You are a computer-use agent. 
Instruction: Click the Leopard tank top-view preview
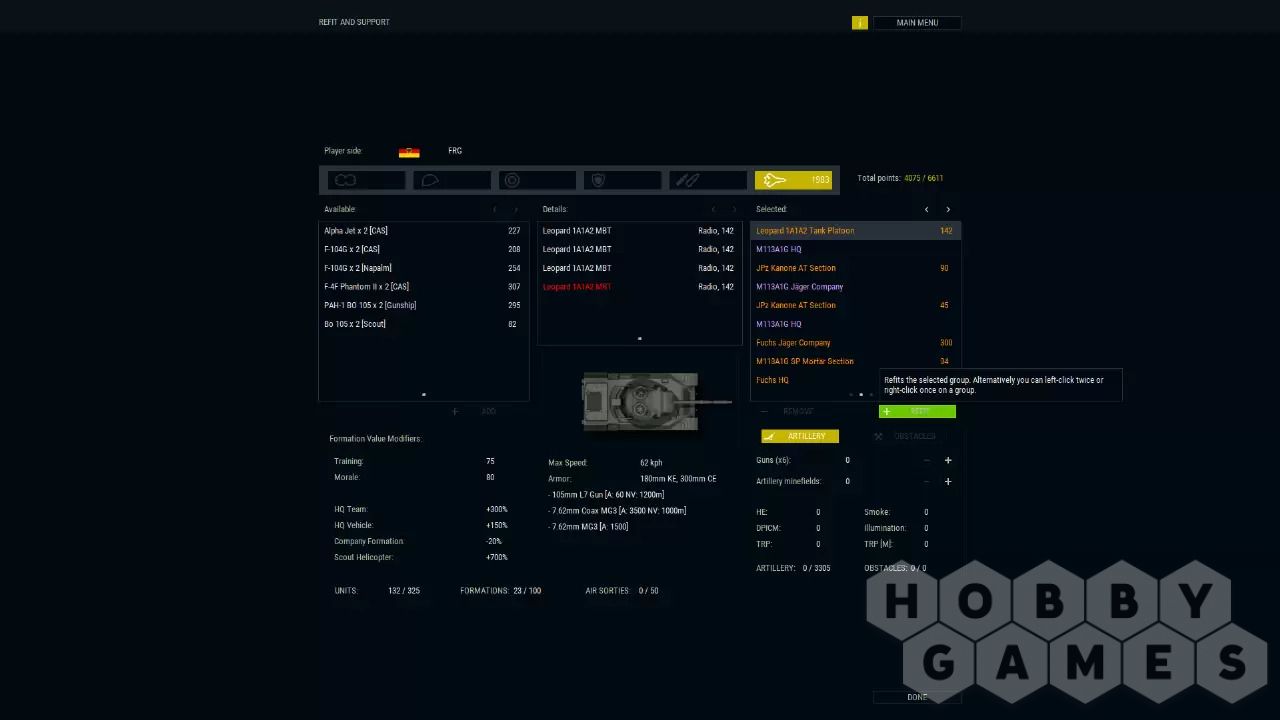point(655,402)
